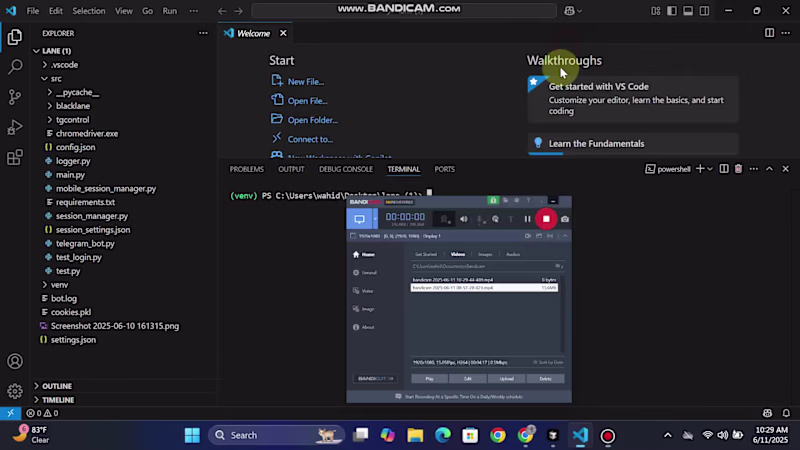This screenshot has height=450, width=800.
Task: Switch to PROBLEMS panel tab
Action: (x=246, y=169)
